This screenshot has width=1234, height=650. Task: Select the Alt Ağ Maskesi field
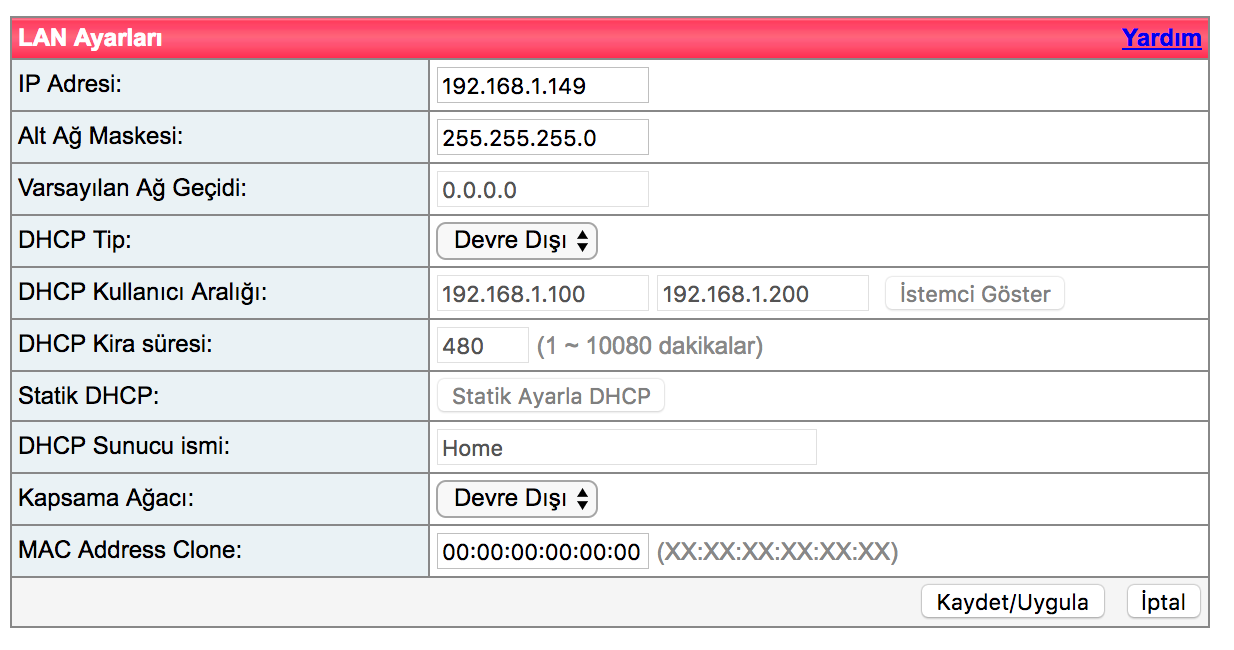(542, 138)
